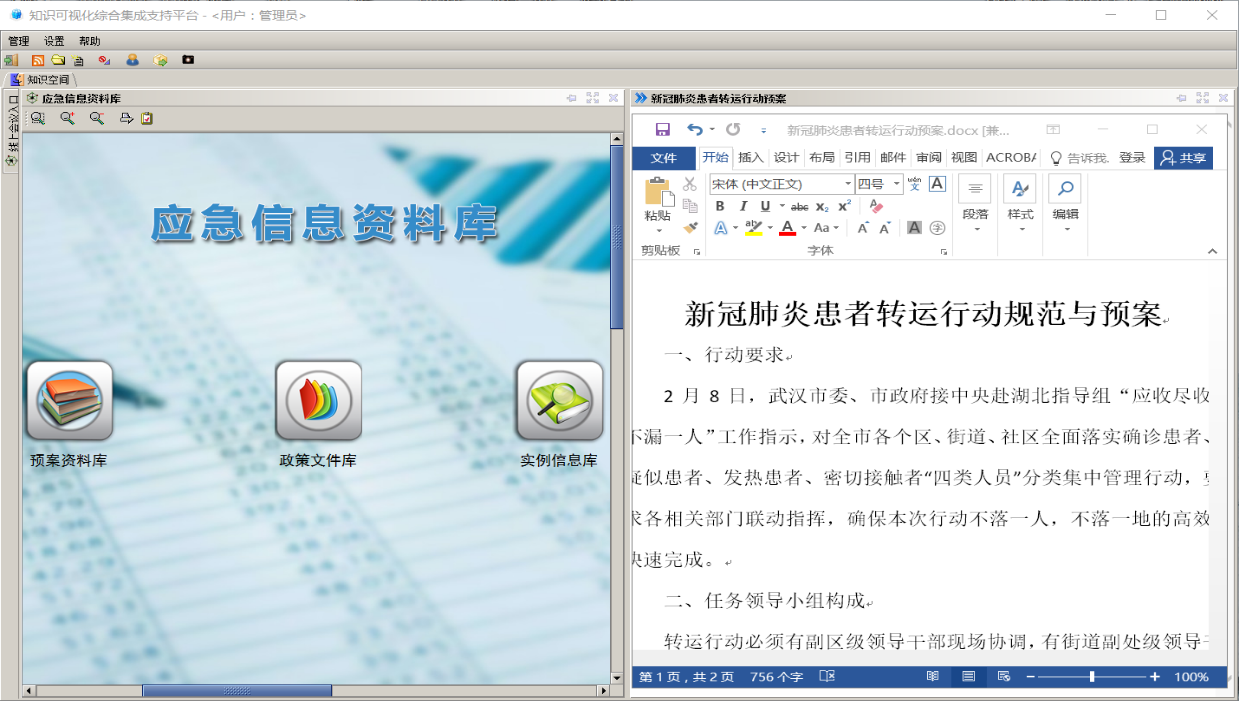
Task: Open the 文件 tab in Word
Action: click(664, 158)
